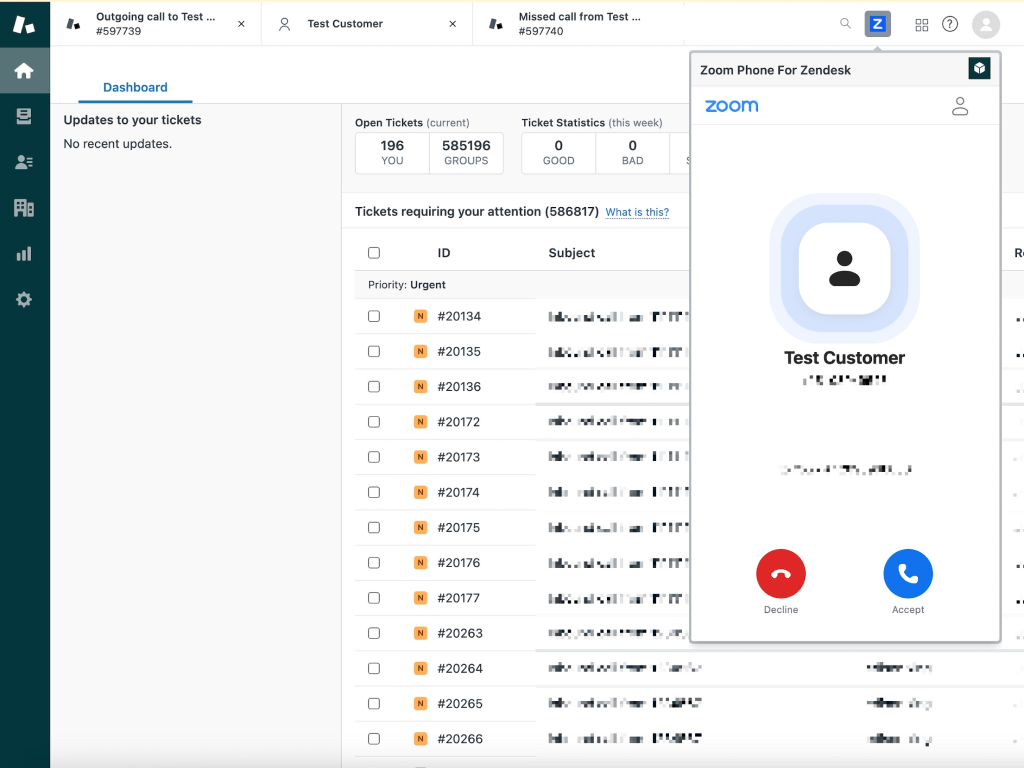Open the Zendesk search magnifier
1024x768 pixels.
(x=846, y=24)
